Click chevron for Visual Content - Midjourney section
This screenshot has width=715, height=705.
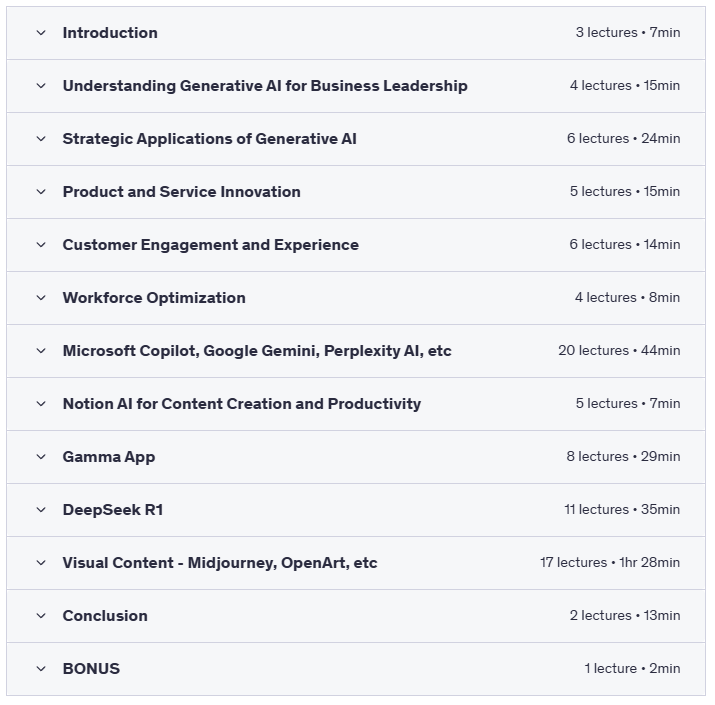pyautogui.click(x=41, y=563)
